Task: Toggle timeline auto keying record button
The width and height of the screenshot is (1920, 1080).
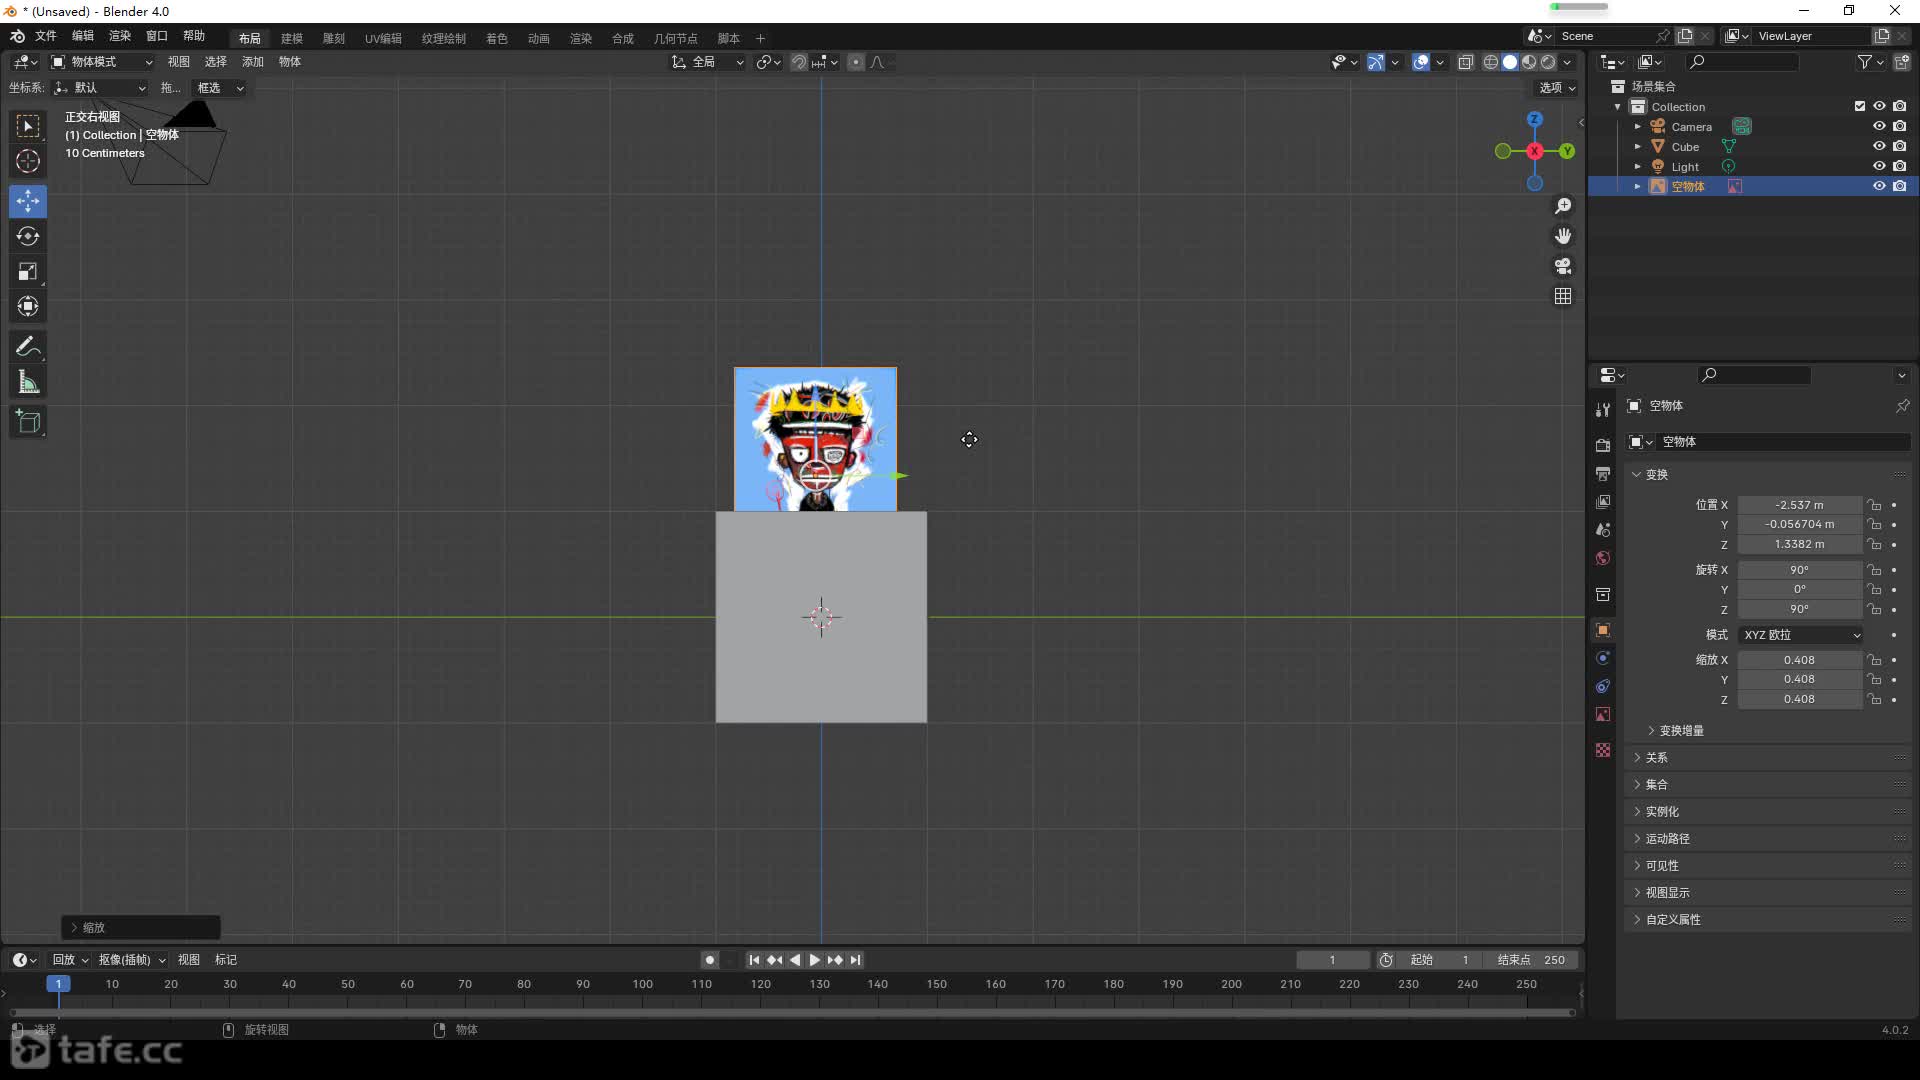Action: (710, 960)
